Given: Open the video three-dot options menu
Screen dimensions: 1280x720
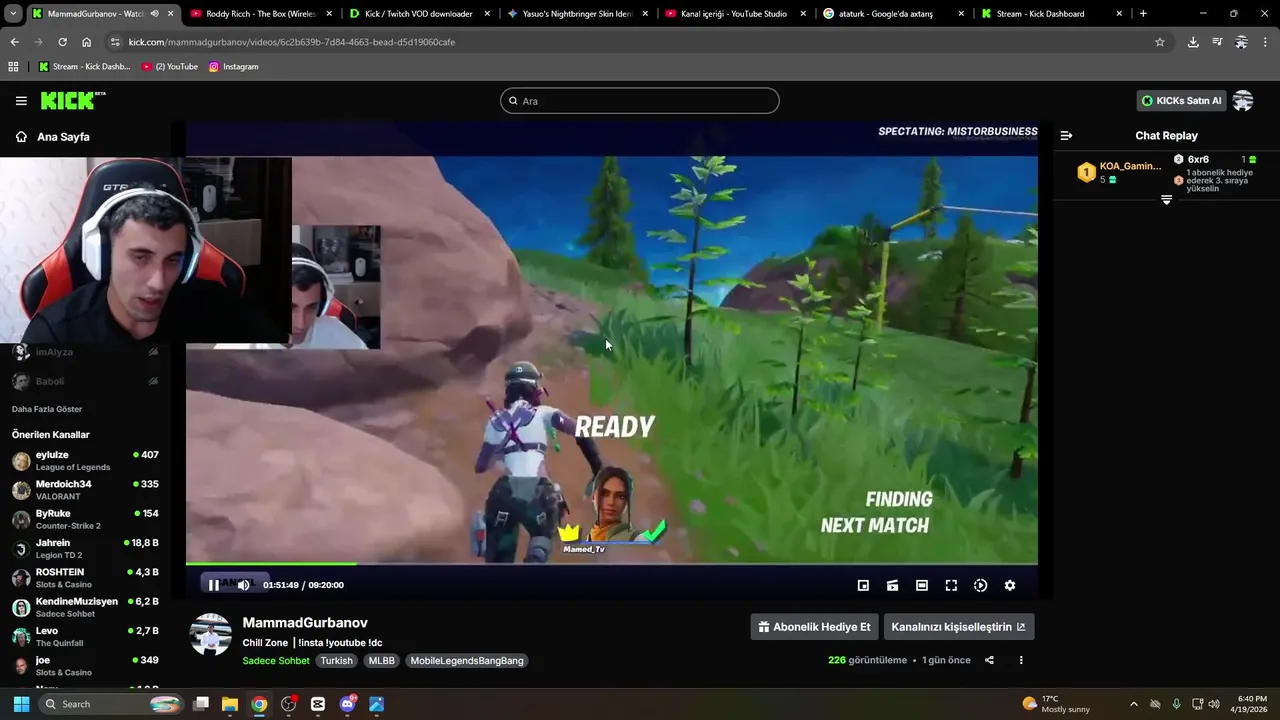Looking at the screenshot, I should (x=1021, y=660).
